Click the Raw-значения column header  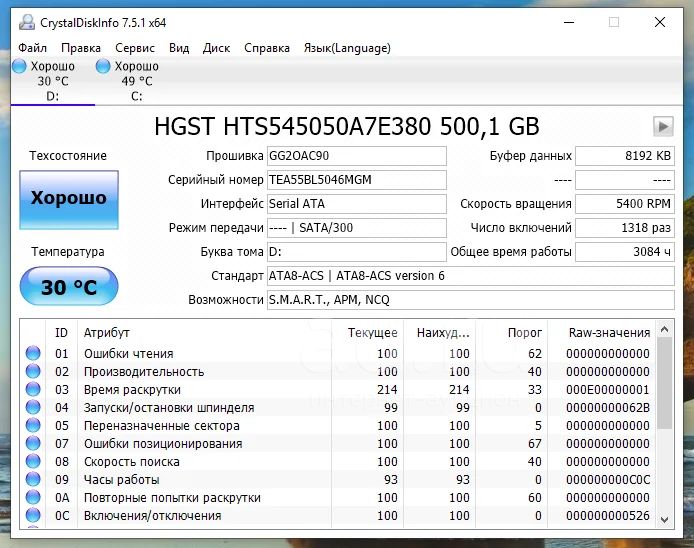pos(601,332)
